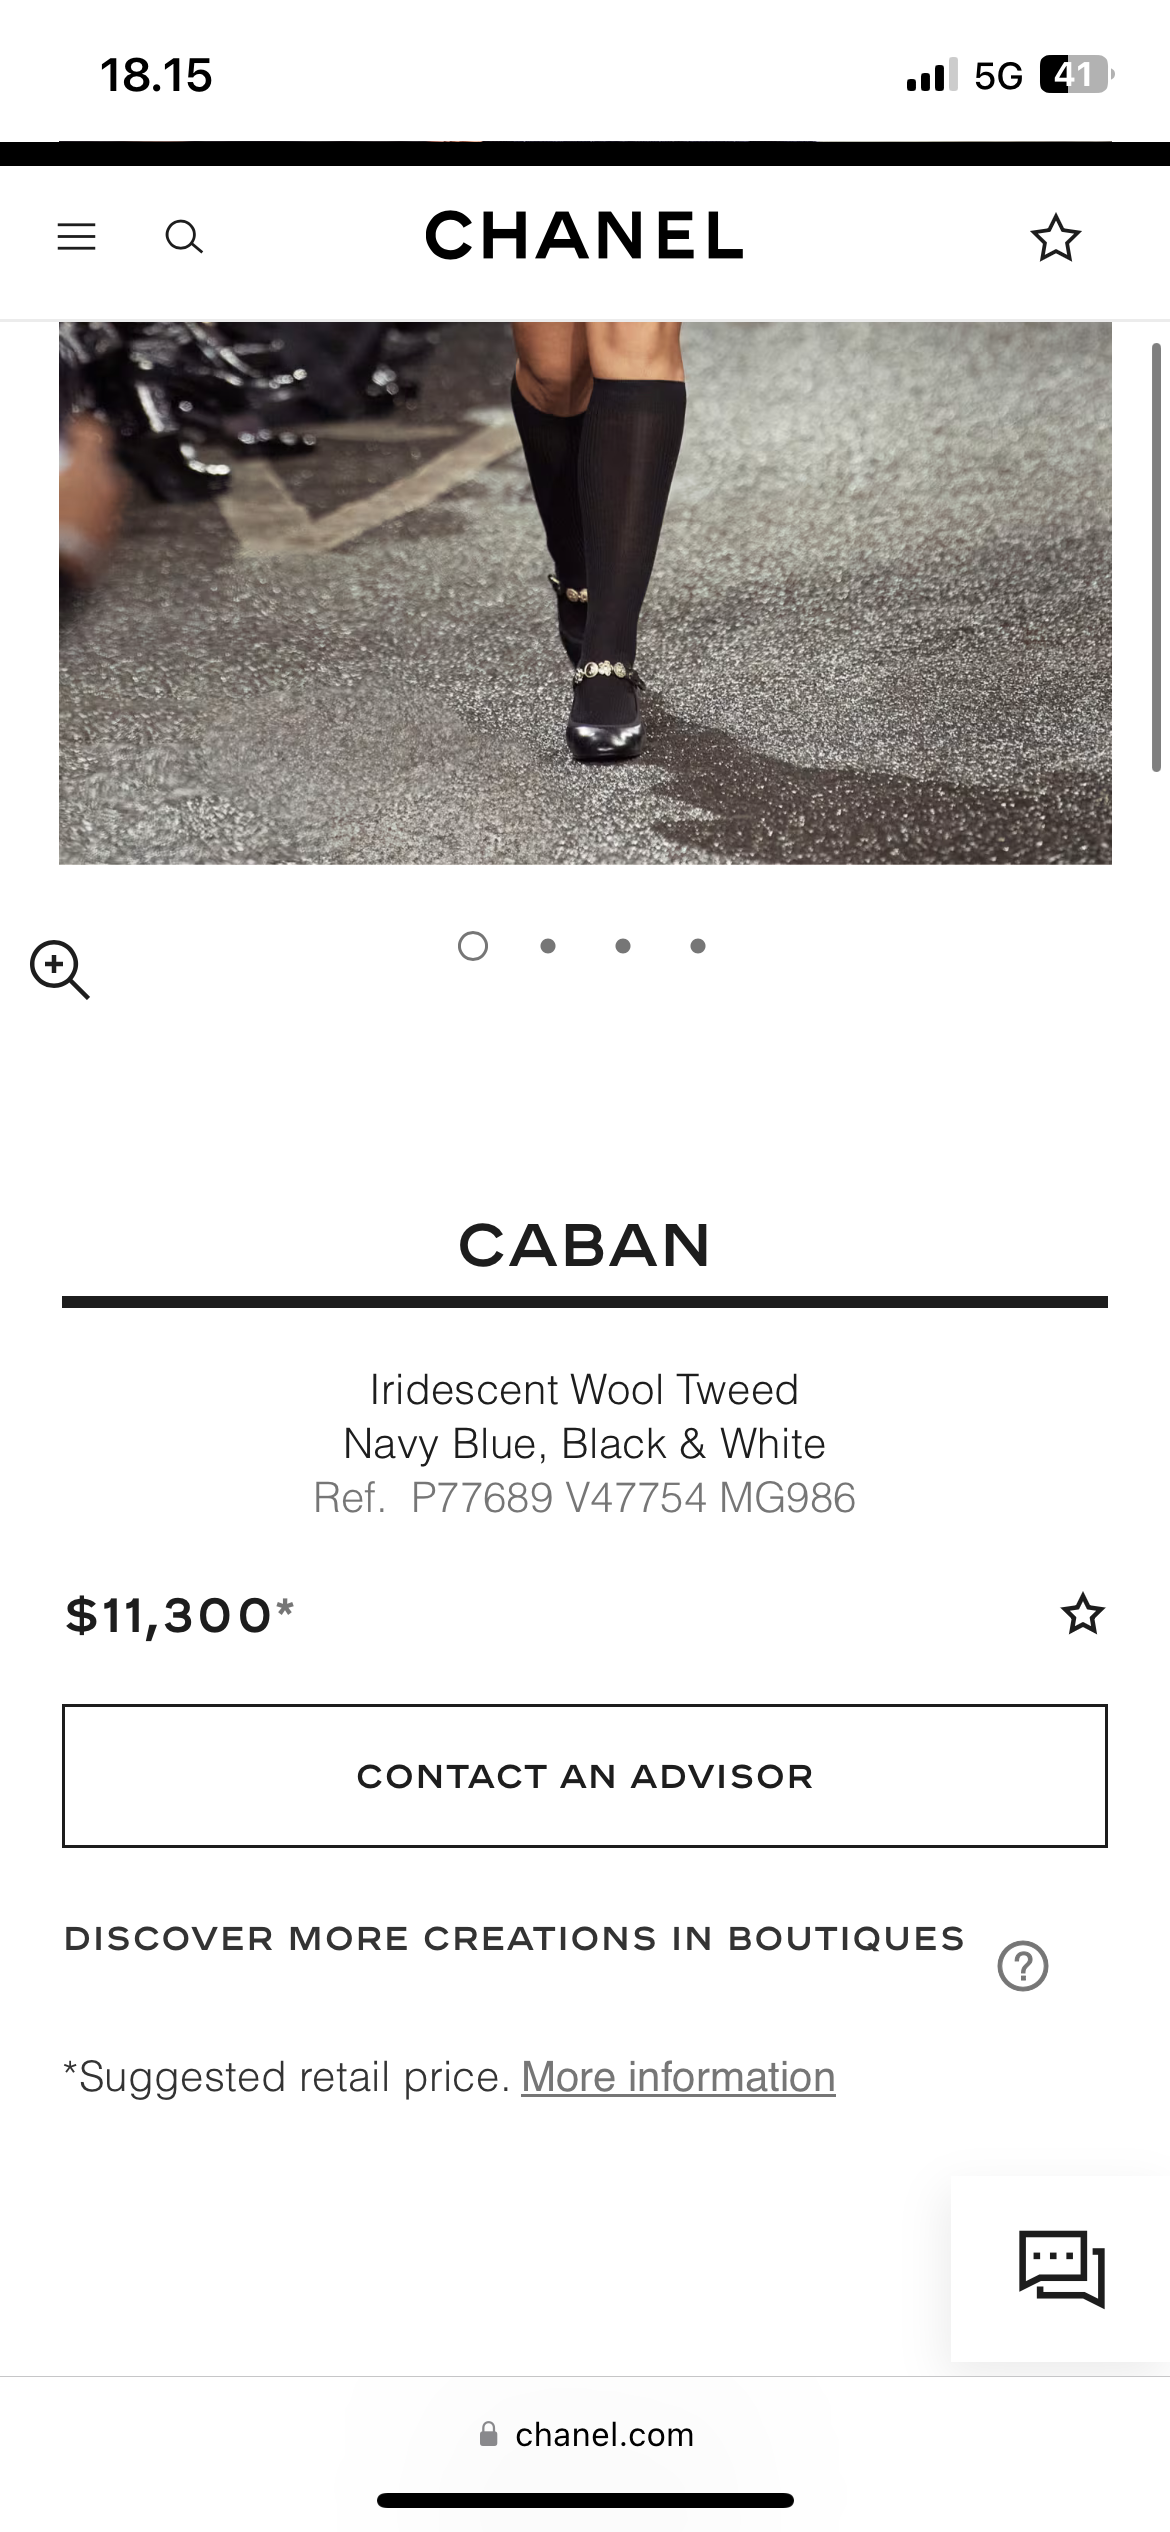Tap Discover More Creations in Boutiques

tap(514, 1938)
